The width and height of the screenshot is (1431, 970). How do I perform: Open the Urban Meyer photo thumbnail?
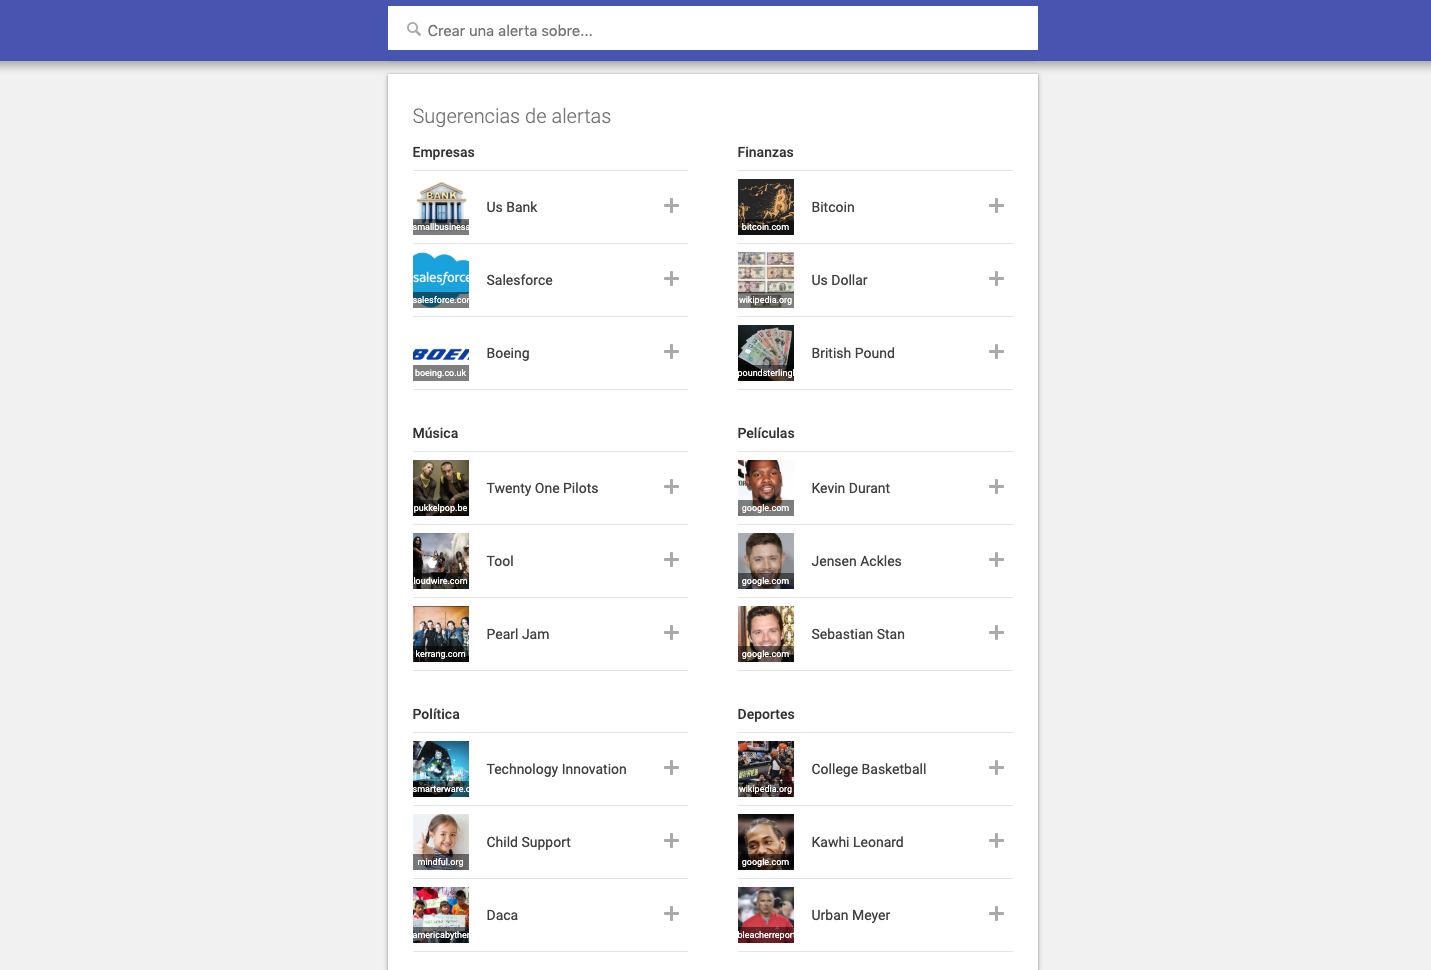(766, 915)
